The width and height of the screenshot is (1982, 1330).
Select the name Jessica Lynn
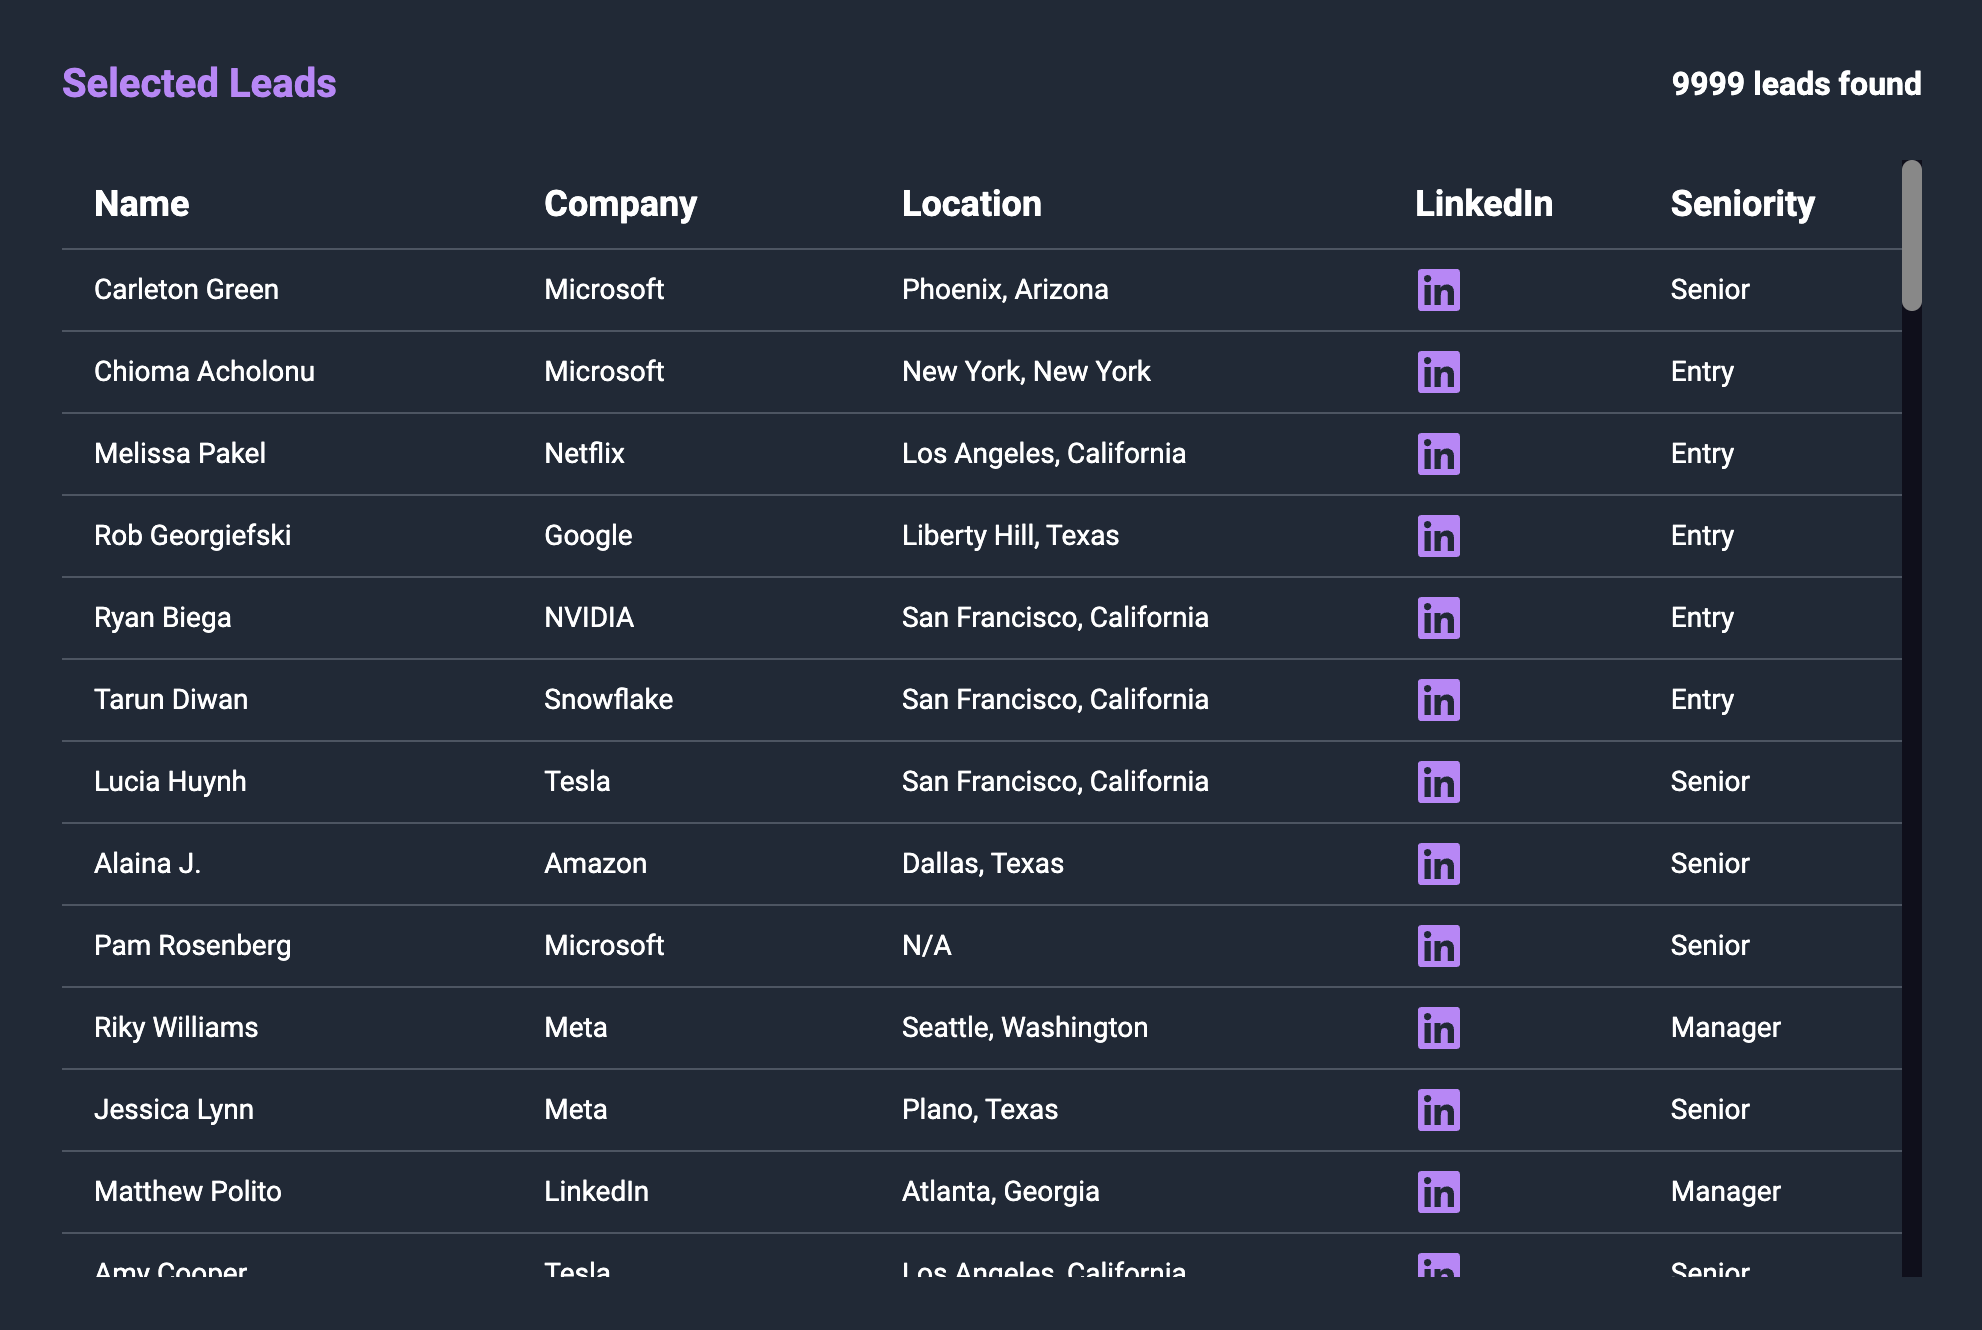coord(174,1110)
